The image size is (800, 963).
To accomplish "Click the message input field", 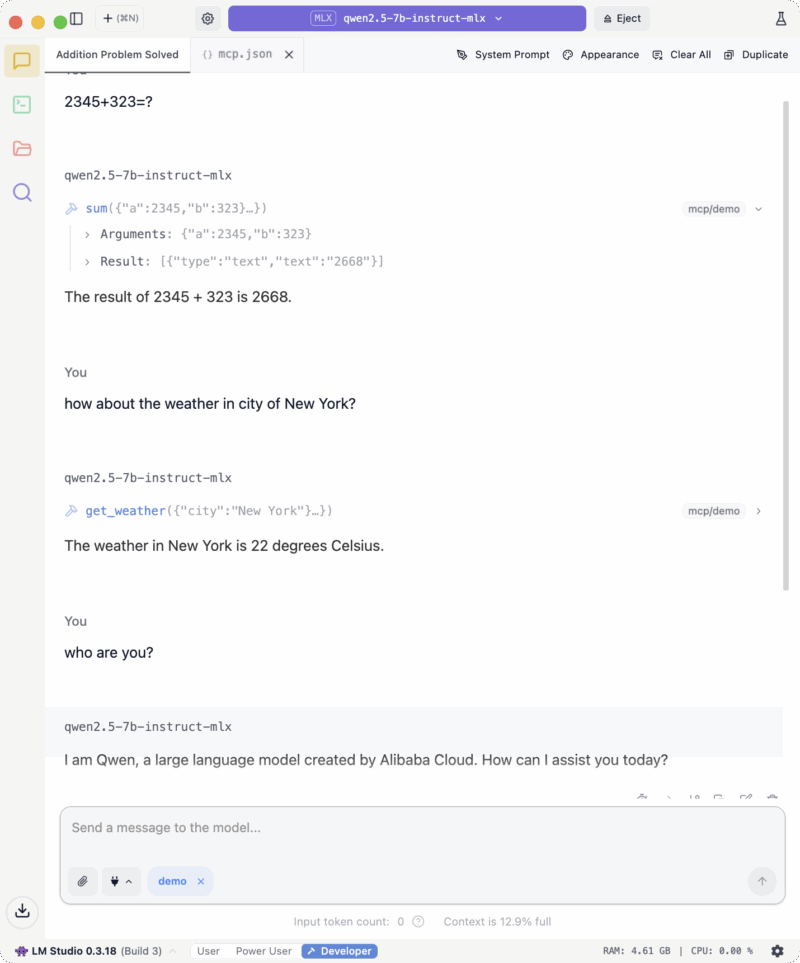I will click(400, 828).
